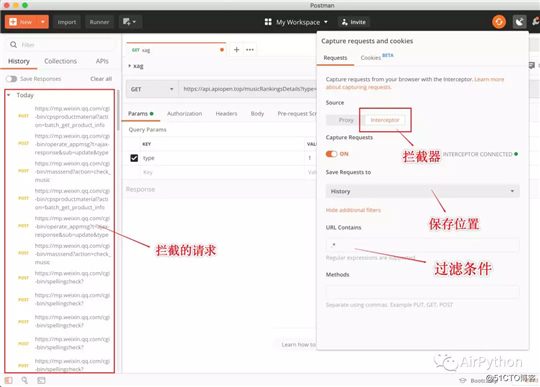Select the Params tab
The width and height of the screenshot is (540, 387).
141,114
